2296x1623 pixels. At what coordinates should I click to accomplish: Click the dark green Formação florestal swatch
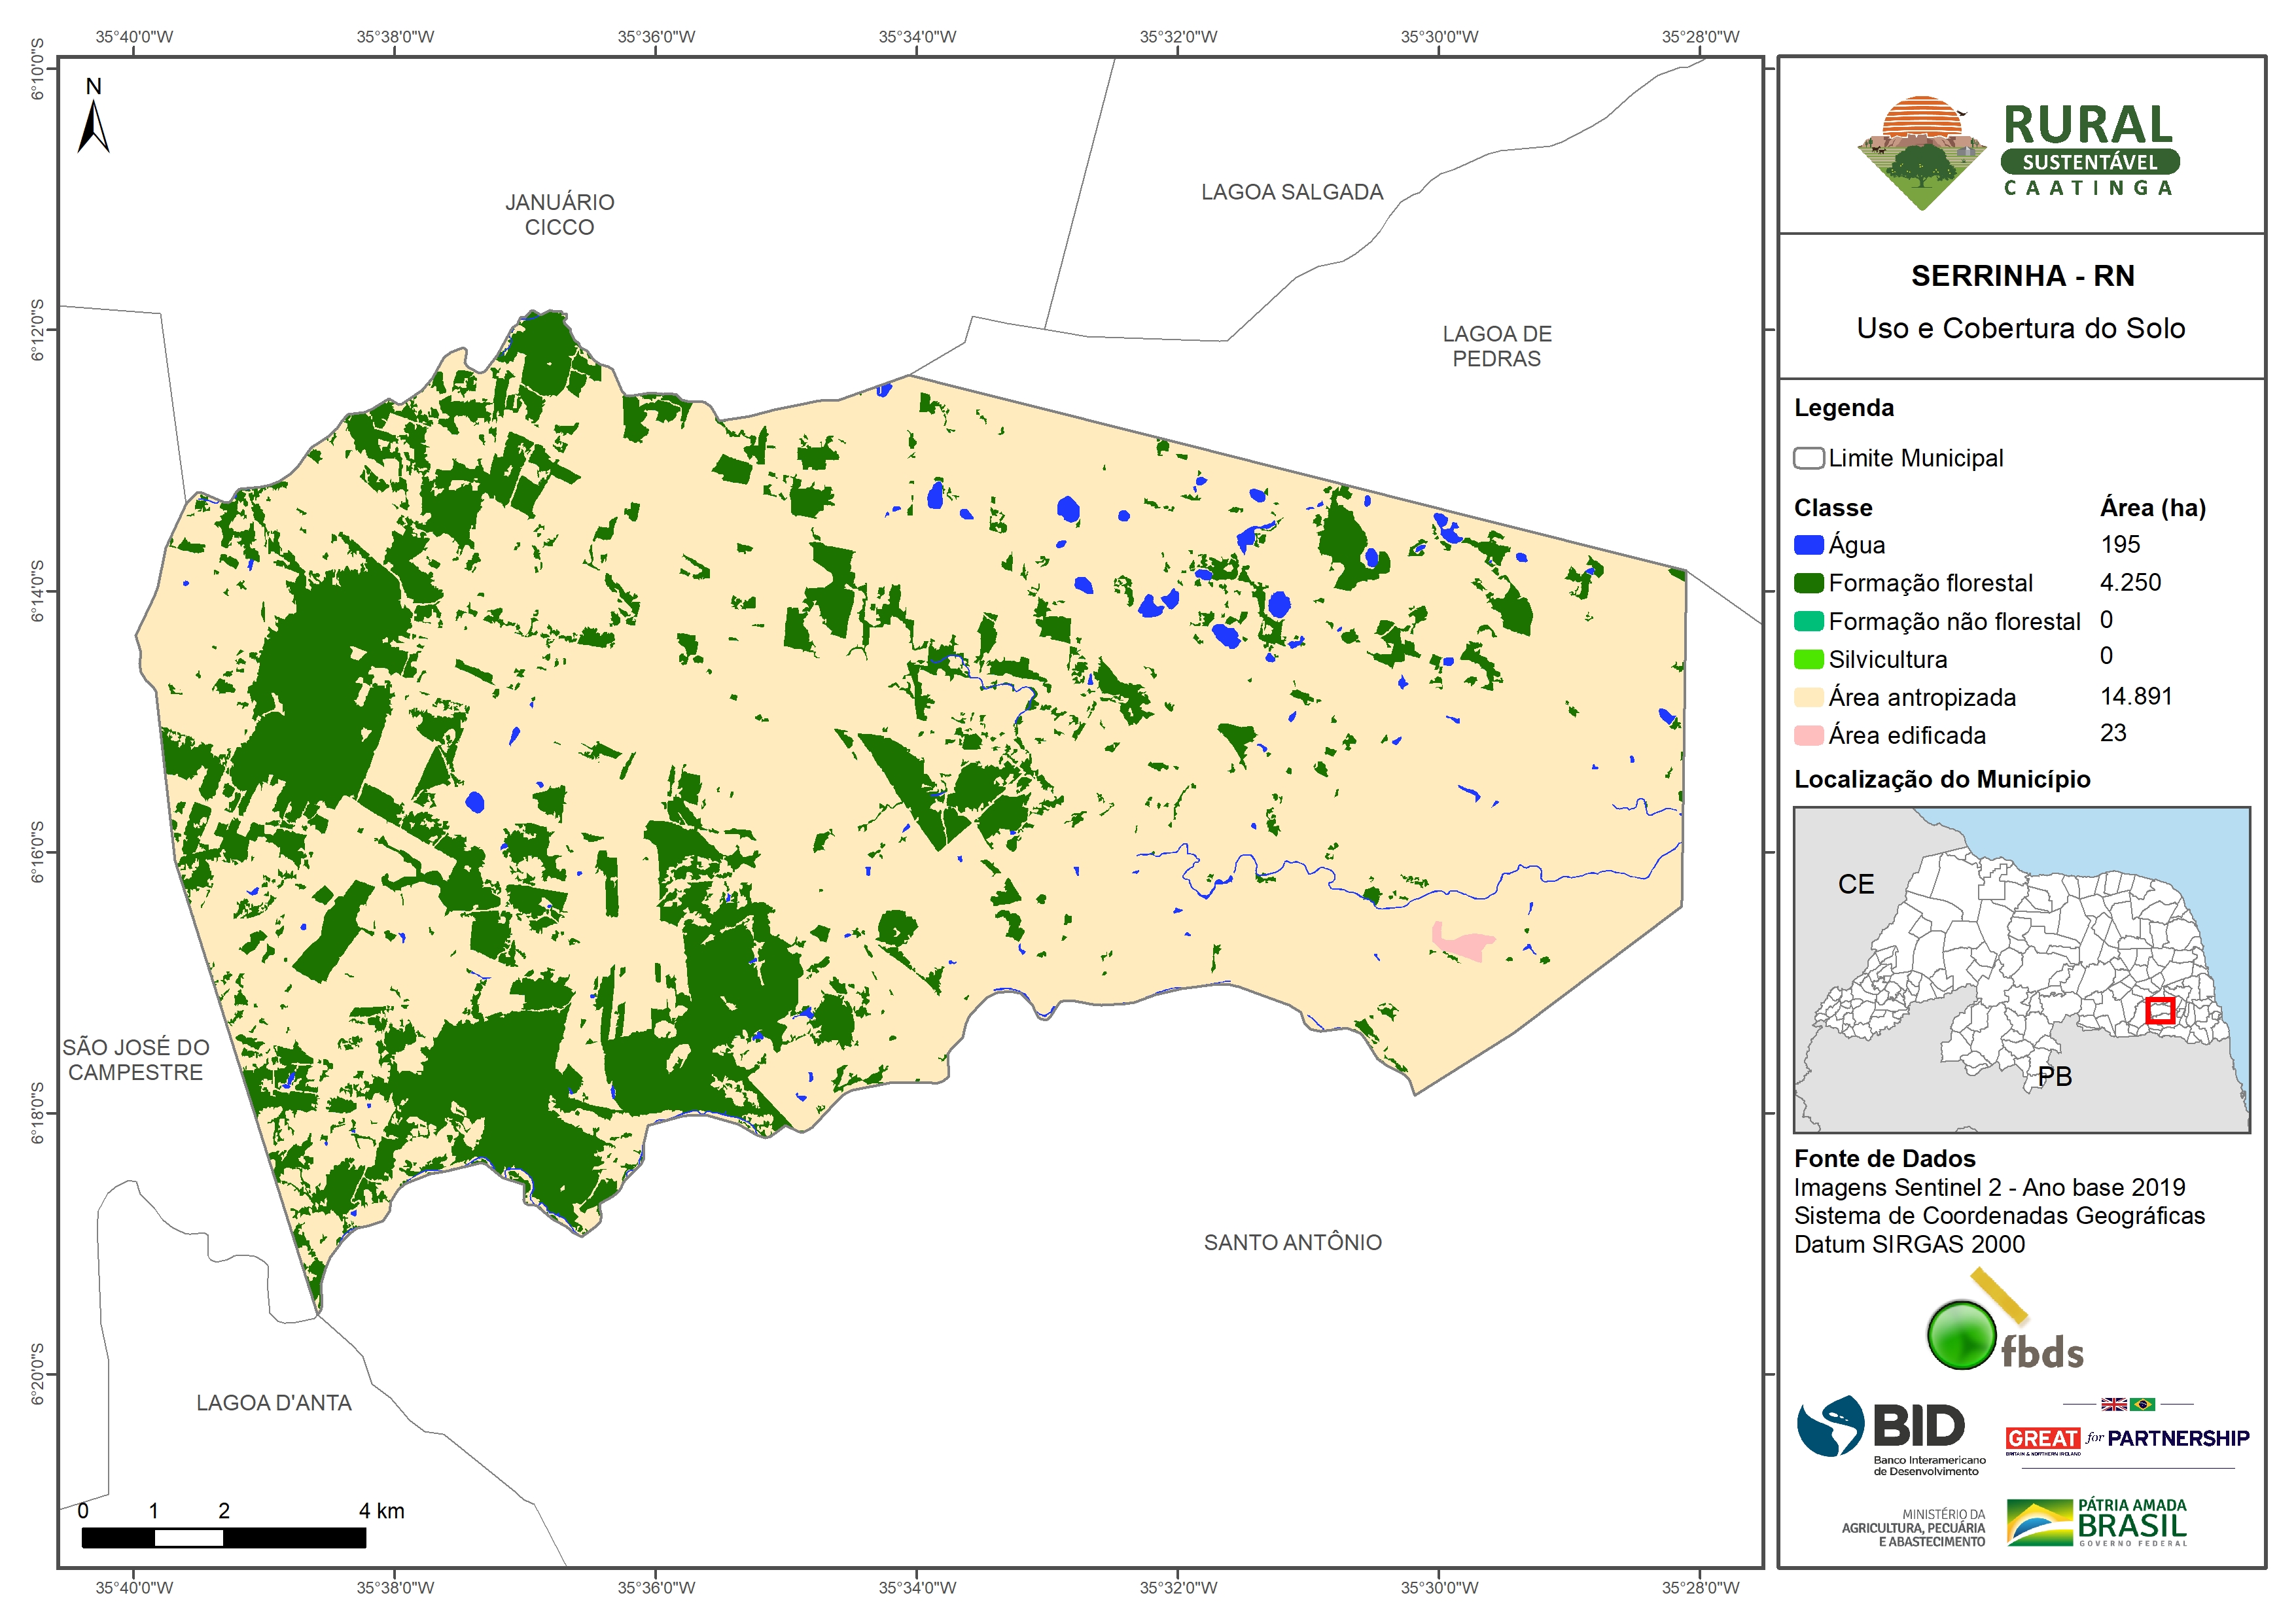pos(1808,583)
